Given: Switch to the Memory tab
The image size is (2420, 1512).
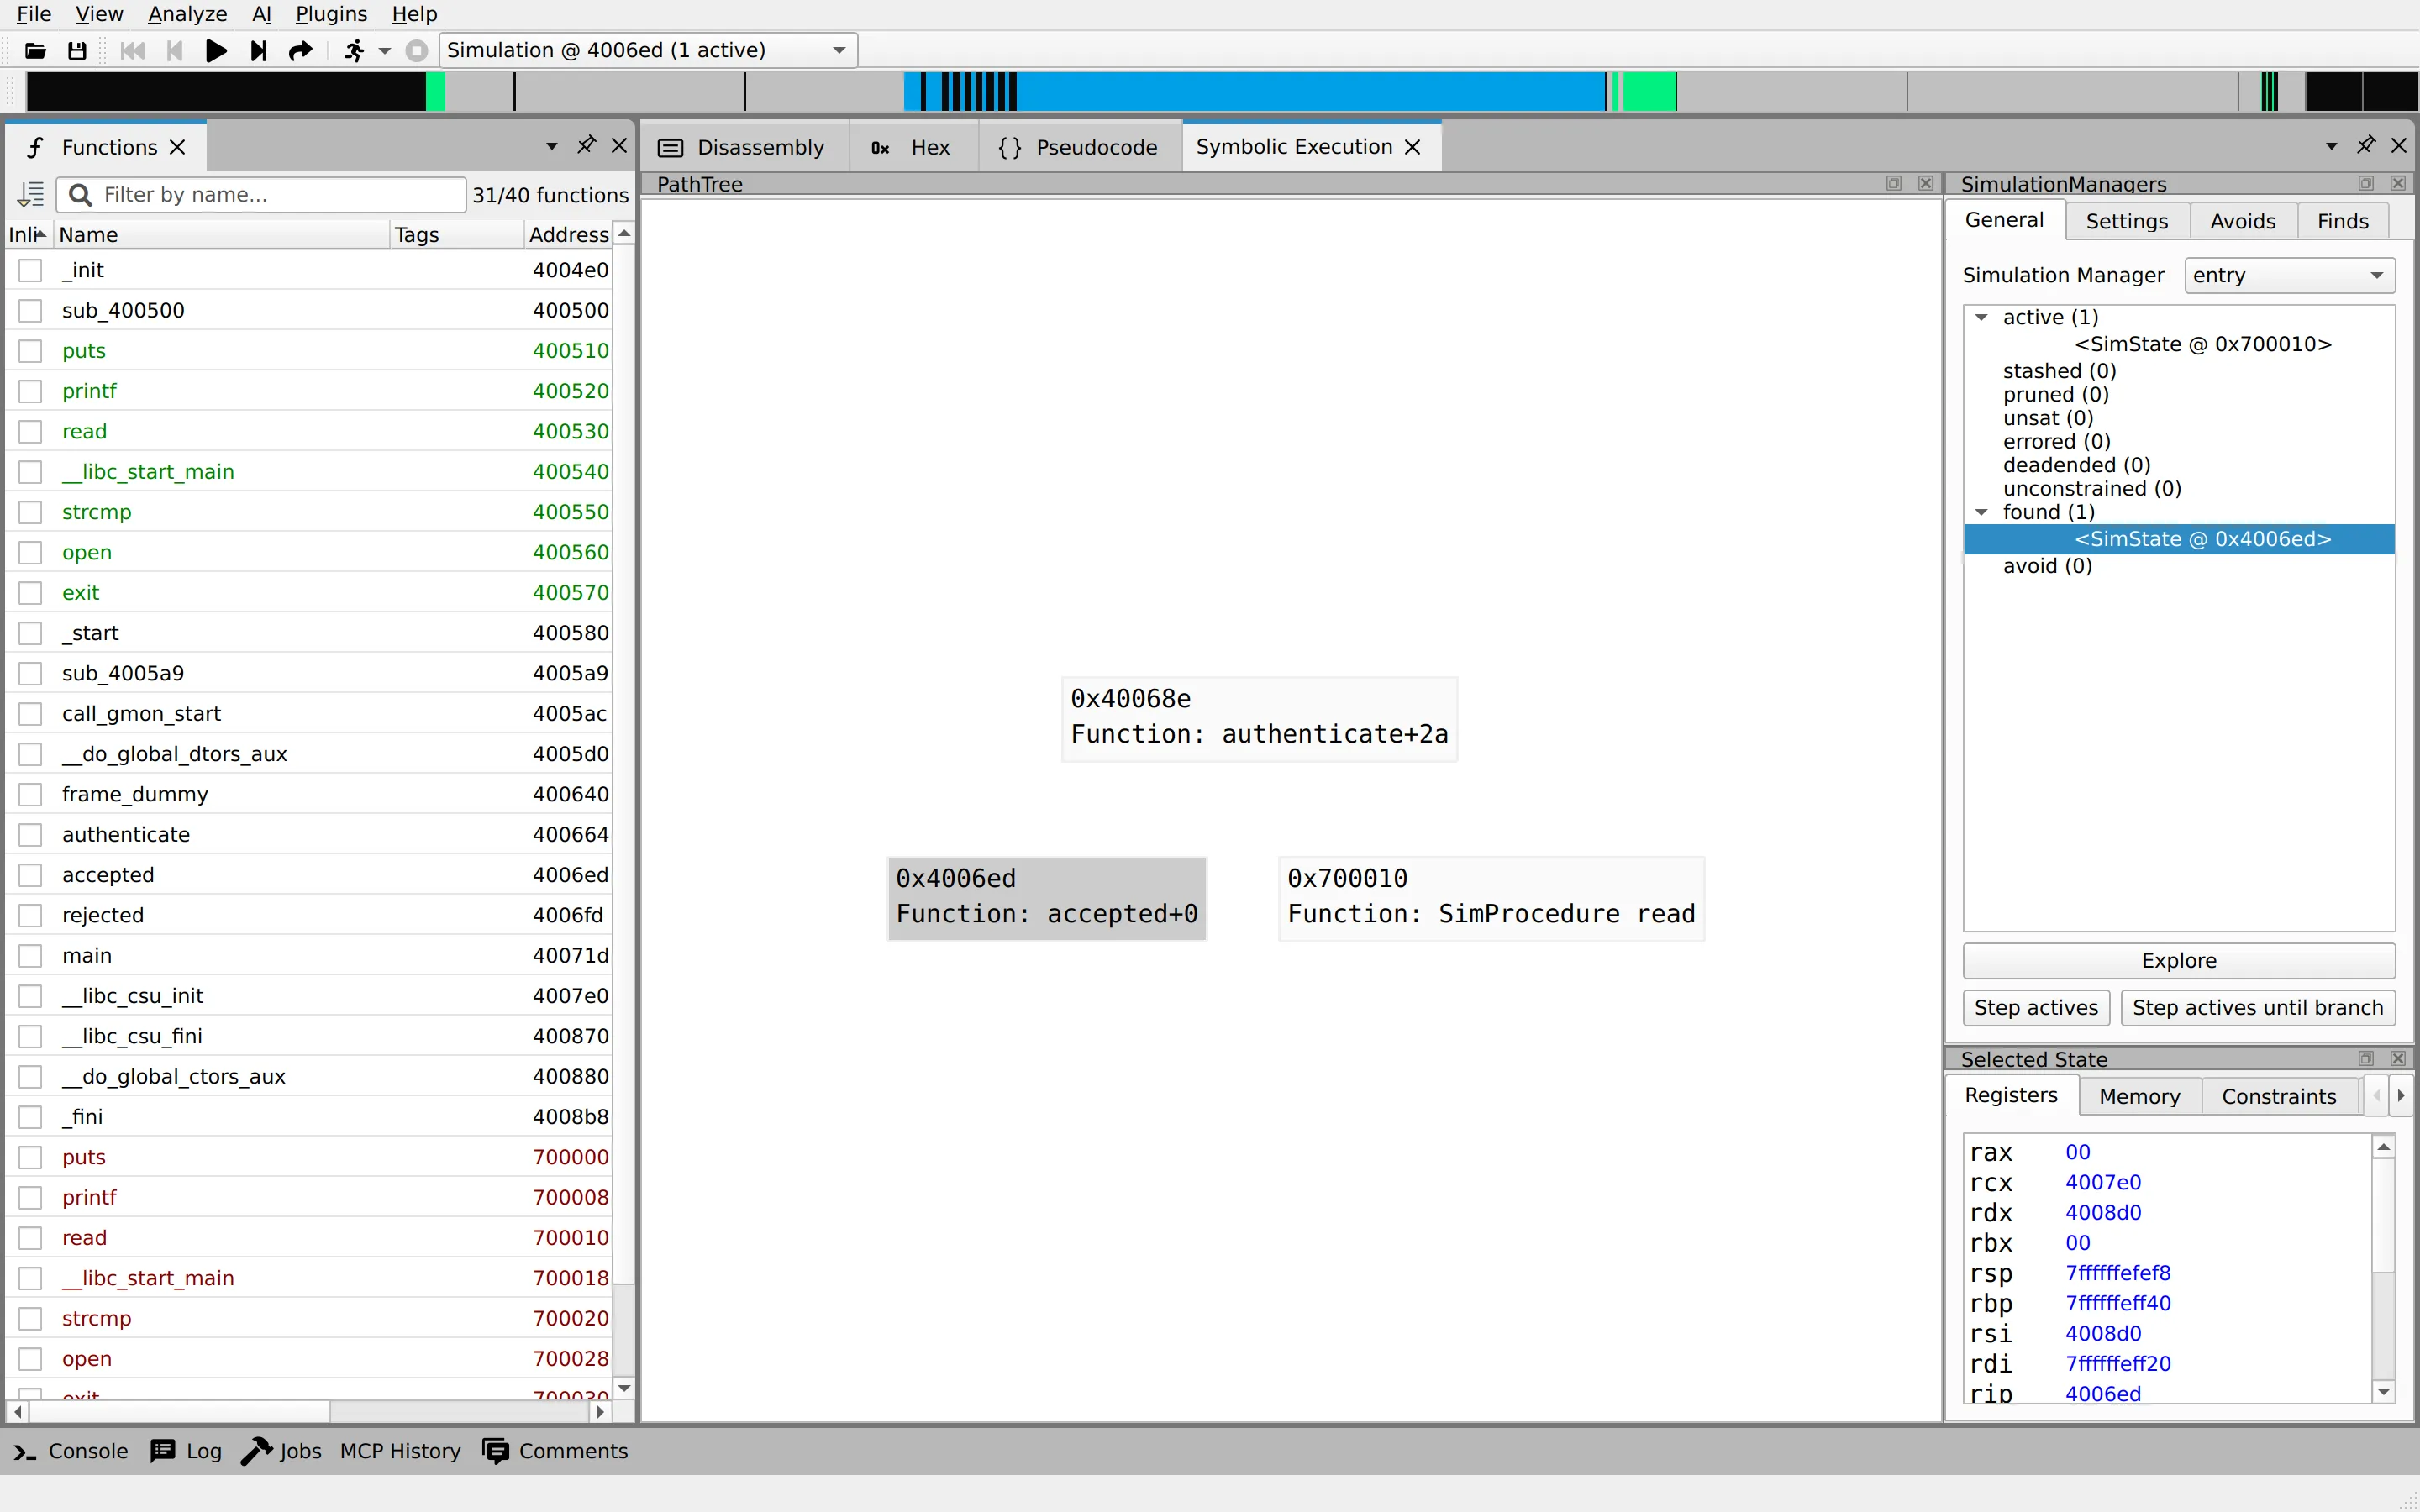Looking at the screenshot, I should click(2139, 1096).
